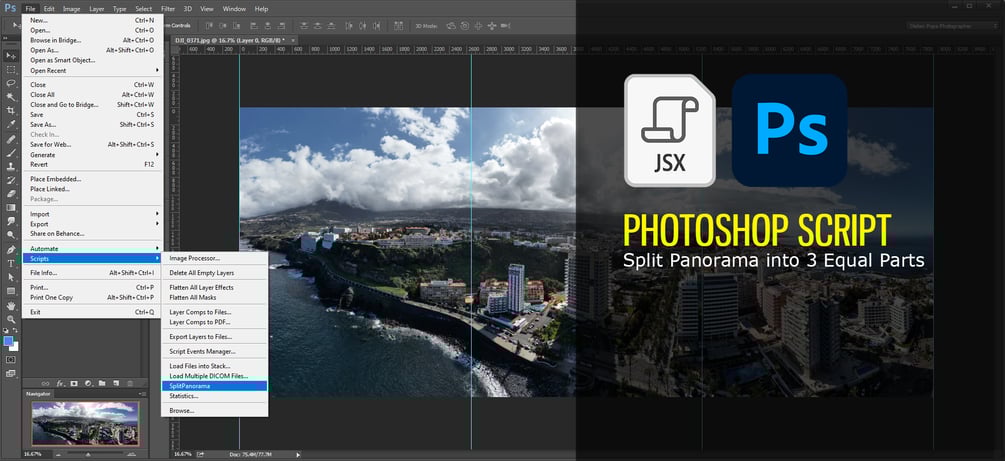
Task: Click the Add layer mask icon
Action: click(x=74, y=383)
